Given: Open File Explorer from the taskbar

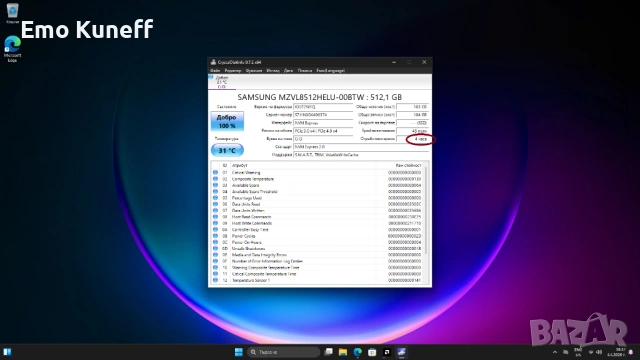Looking at the screenshot, I should pos(343,352).
